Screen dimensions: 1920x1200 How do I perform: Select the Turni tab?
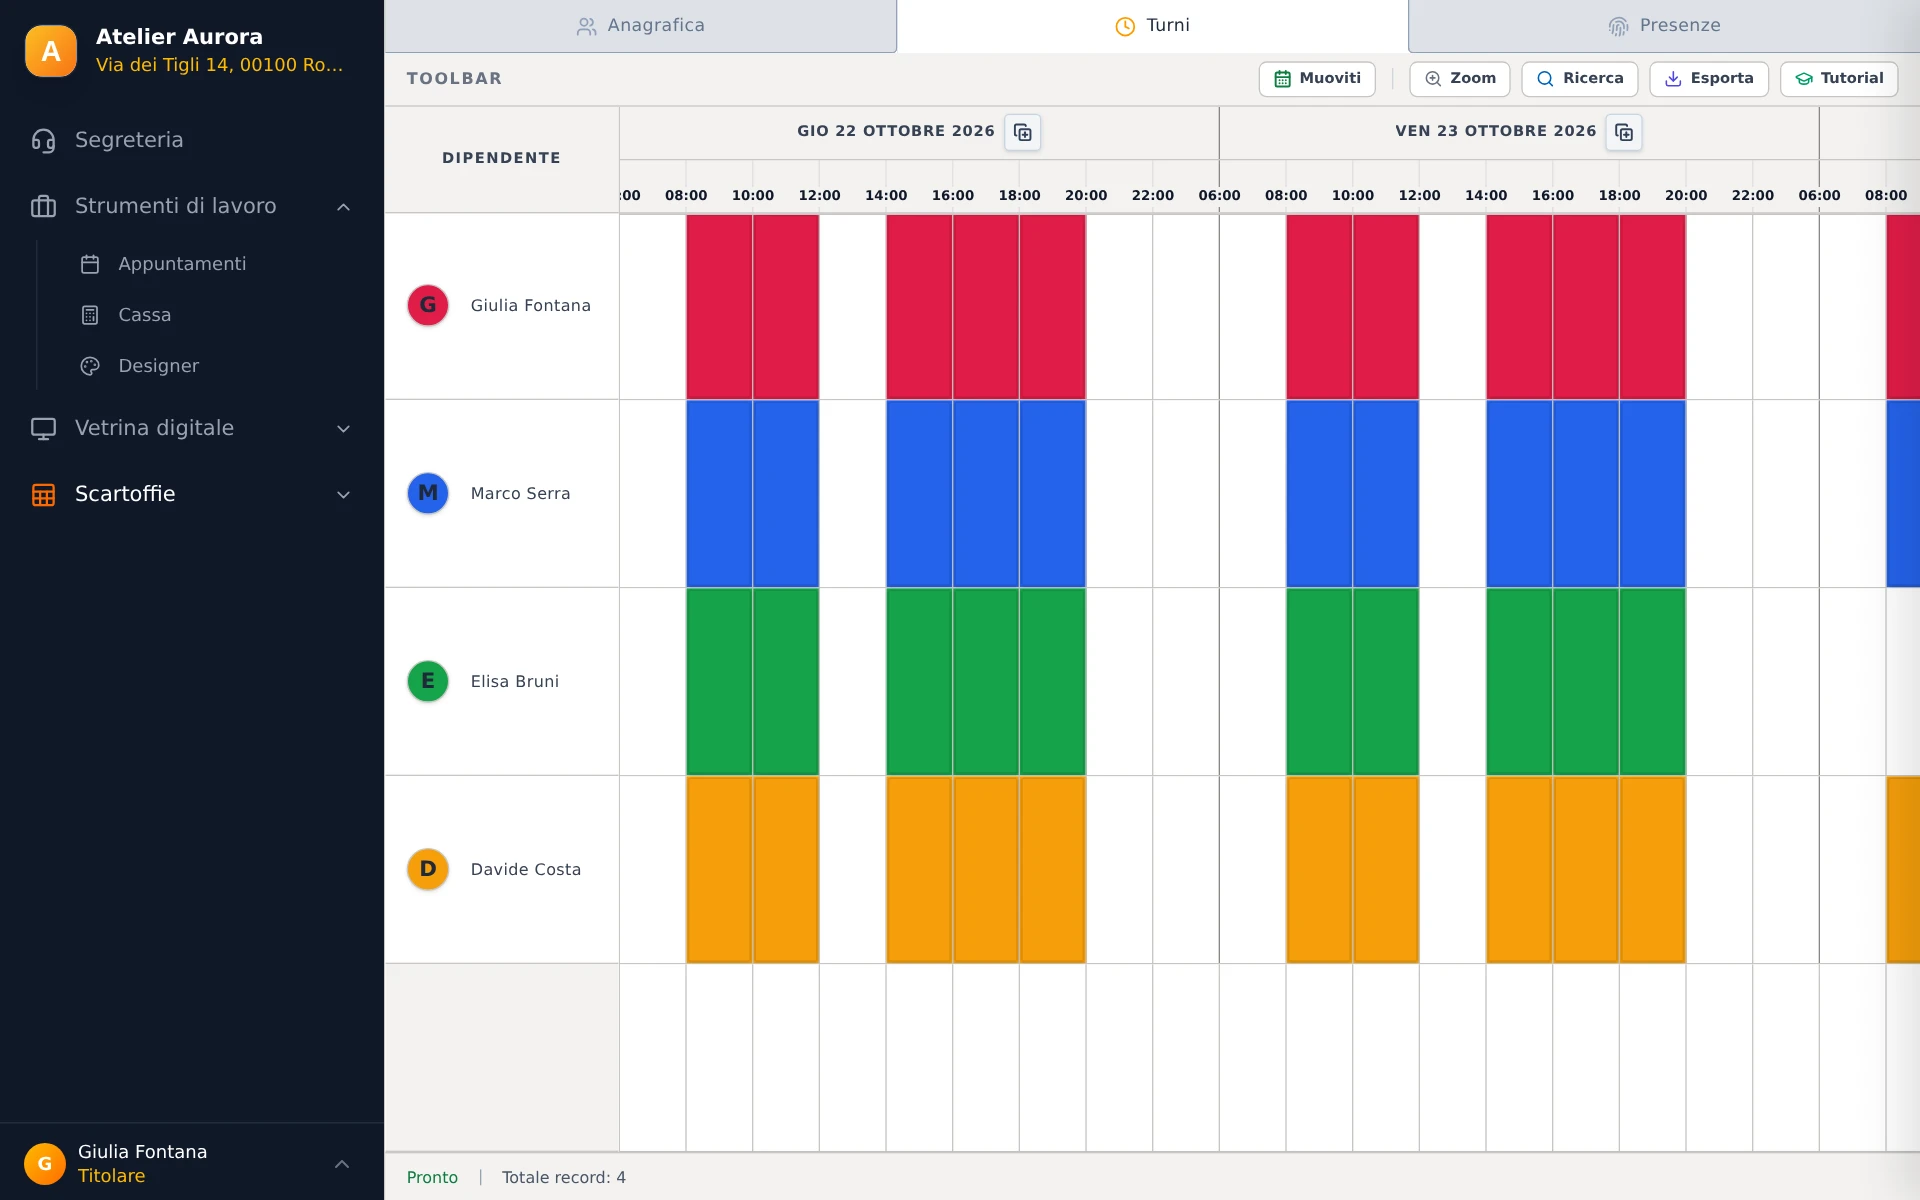click(1152, 26)
